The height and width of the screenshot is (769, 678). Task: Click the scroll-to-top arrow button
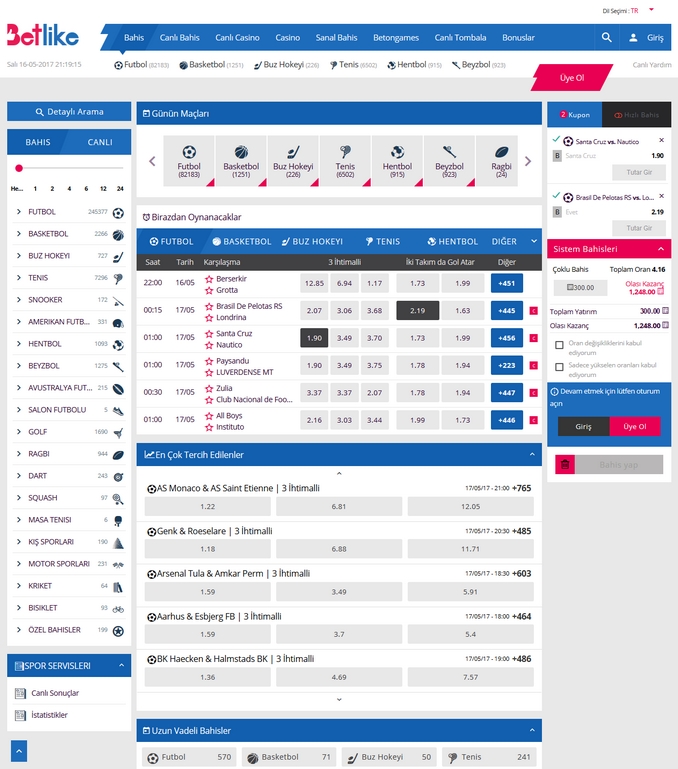pos(19,751)
